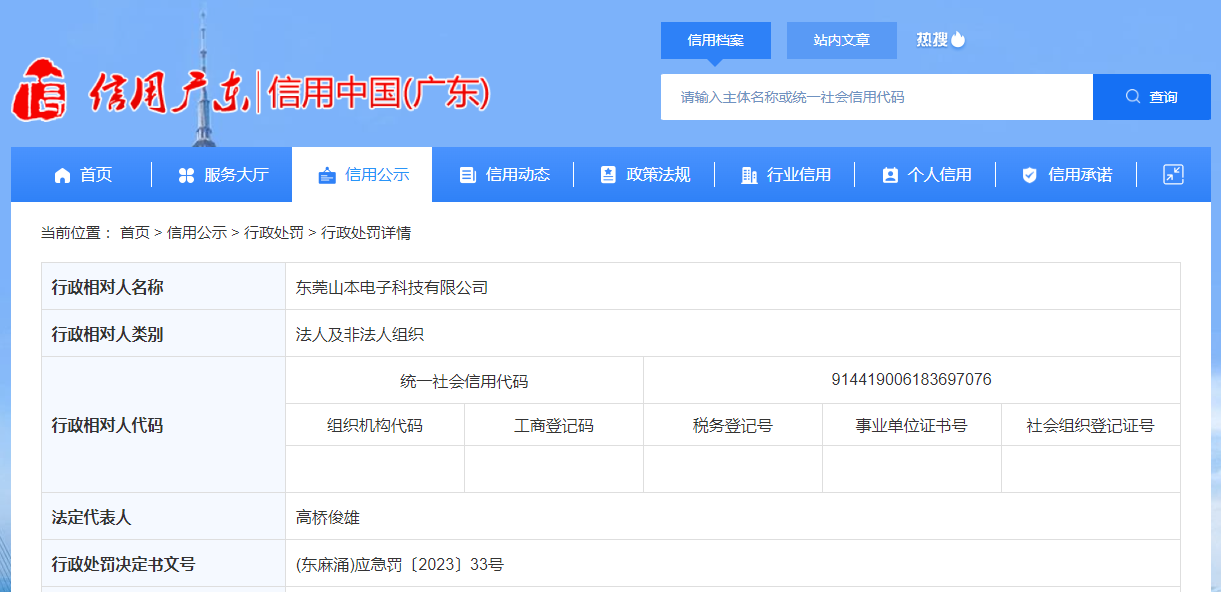This screenshot has width=1221, height=592.
Task: Click the subject name search input
Action: click(x=877, y=97)
